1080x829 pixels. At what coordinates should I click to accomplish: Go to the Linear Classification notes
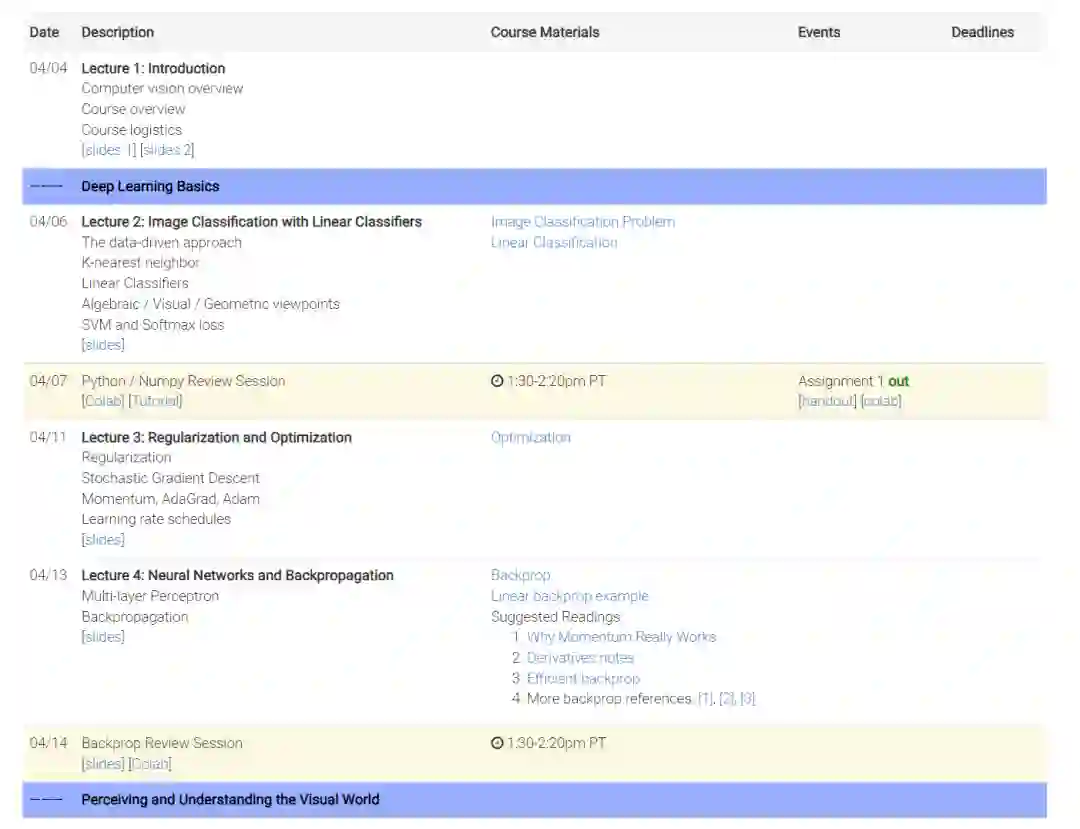click(x=553, y=243)
